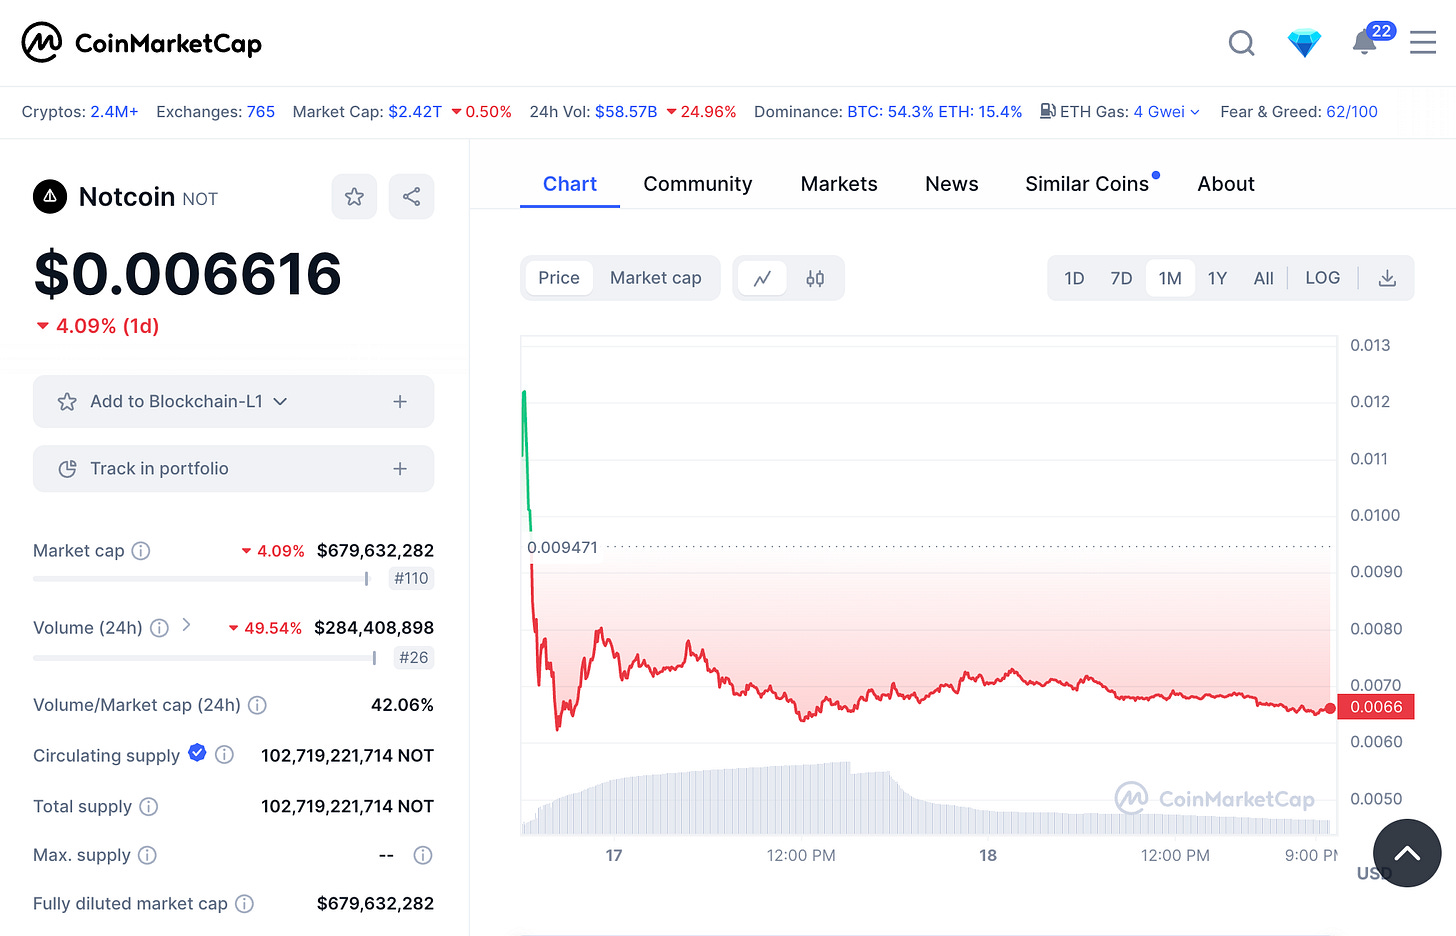Click the #26 volume rank badge

(x=413, y=657)
